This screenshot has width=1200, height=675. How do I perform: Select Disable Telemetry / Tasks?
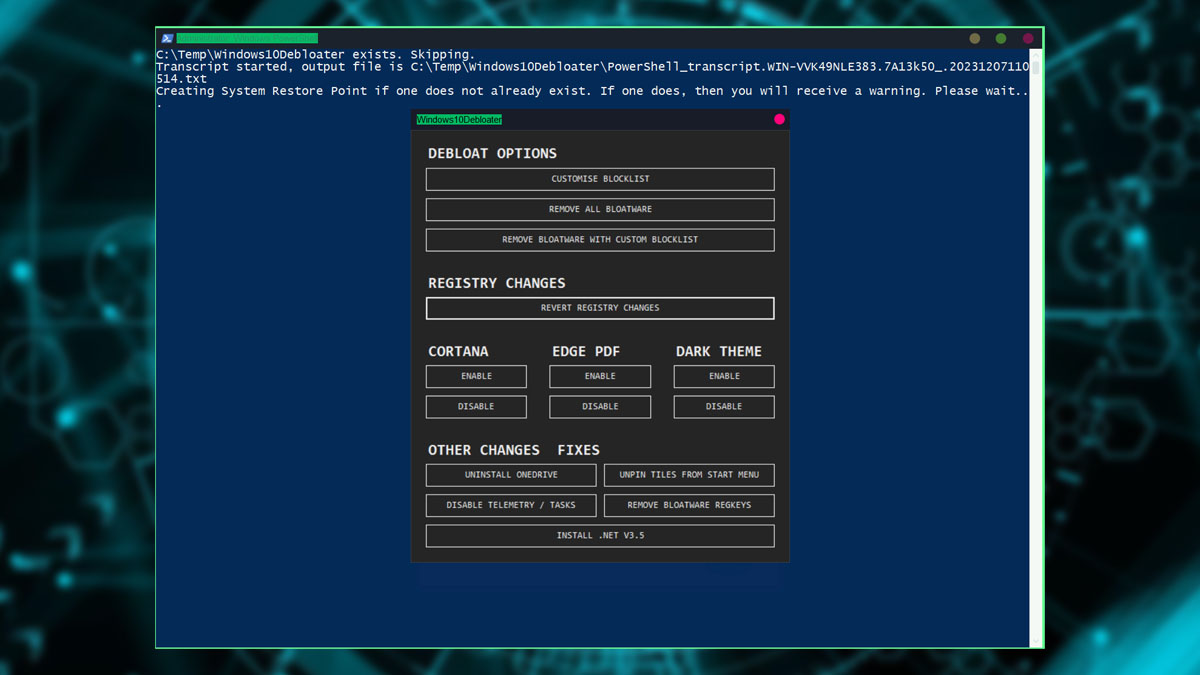(510, 505)
